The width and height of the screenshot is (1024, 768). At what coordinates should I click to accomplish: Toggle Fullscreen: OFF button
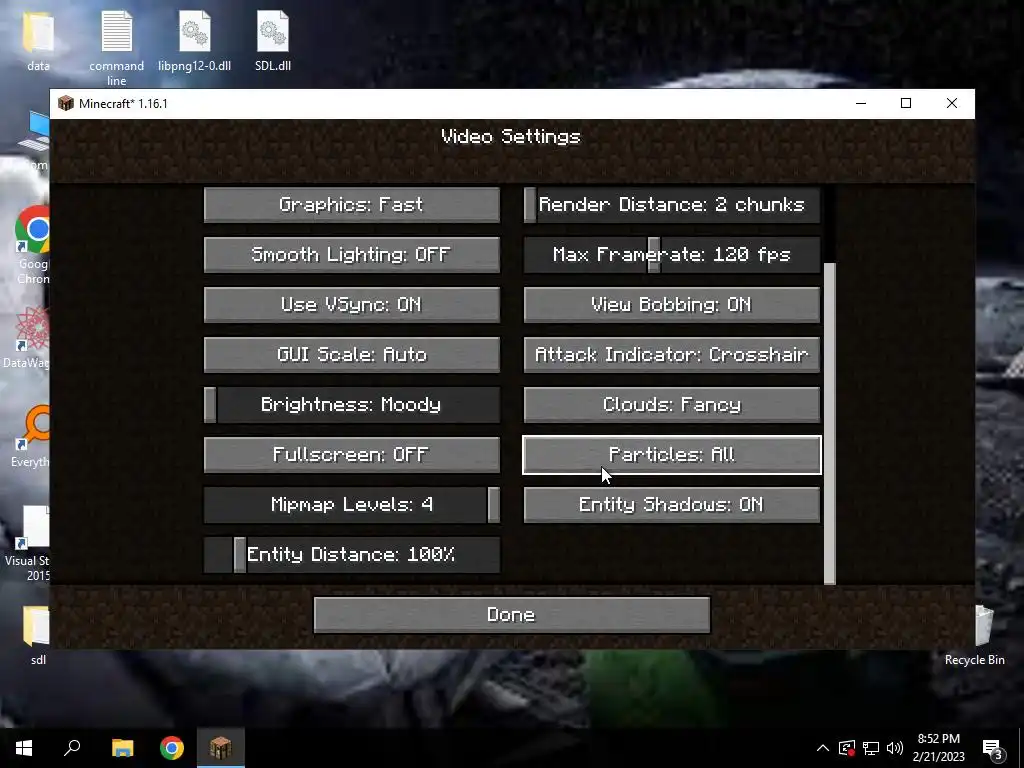(x=351, y=455)
